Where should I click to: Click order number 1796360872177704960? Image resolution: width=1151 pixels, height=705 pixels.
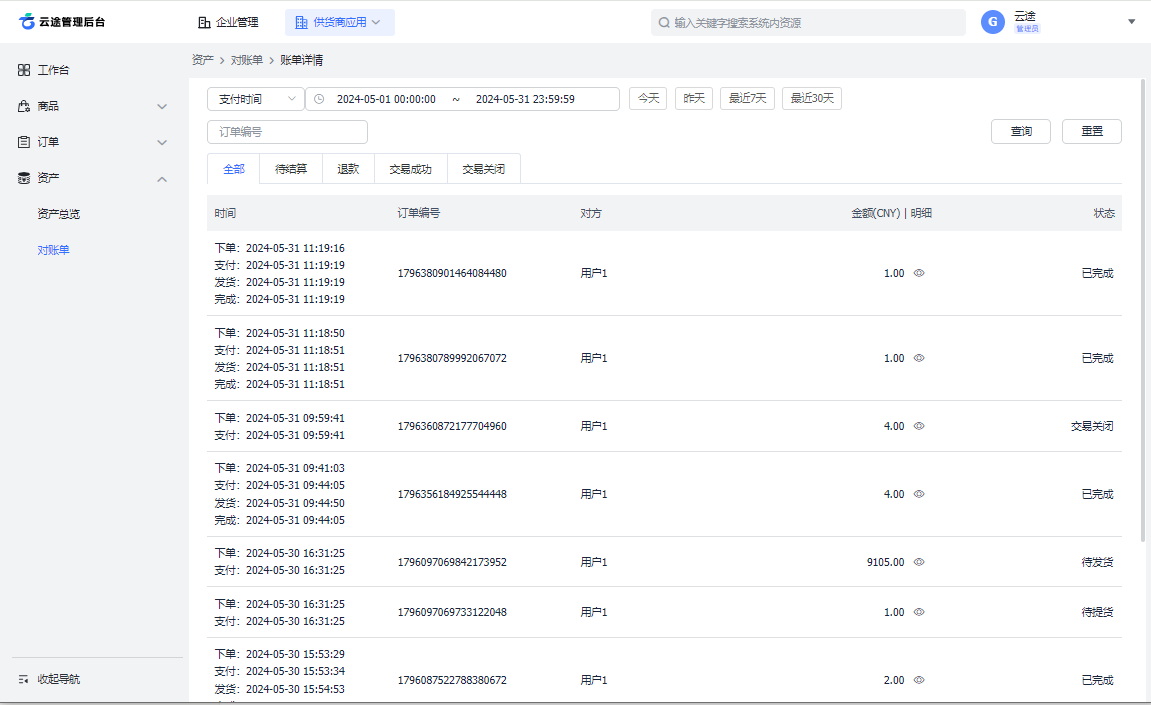(x=452, y=426)
